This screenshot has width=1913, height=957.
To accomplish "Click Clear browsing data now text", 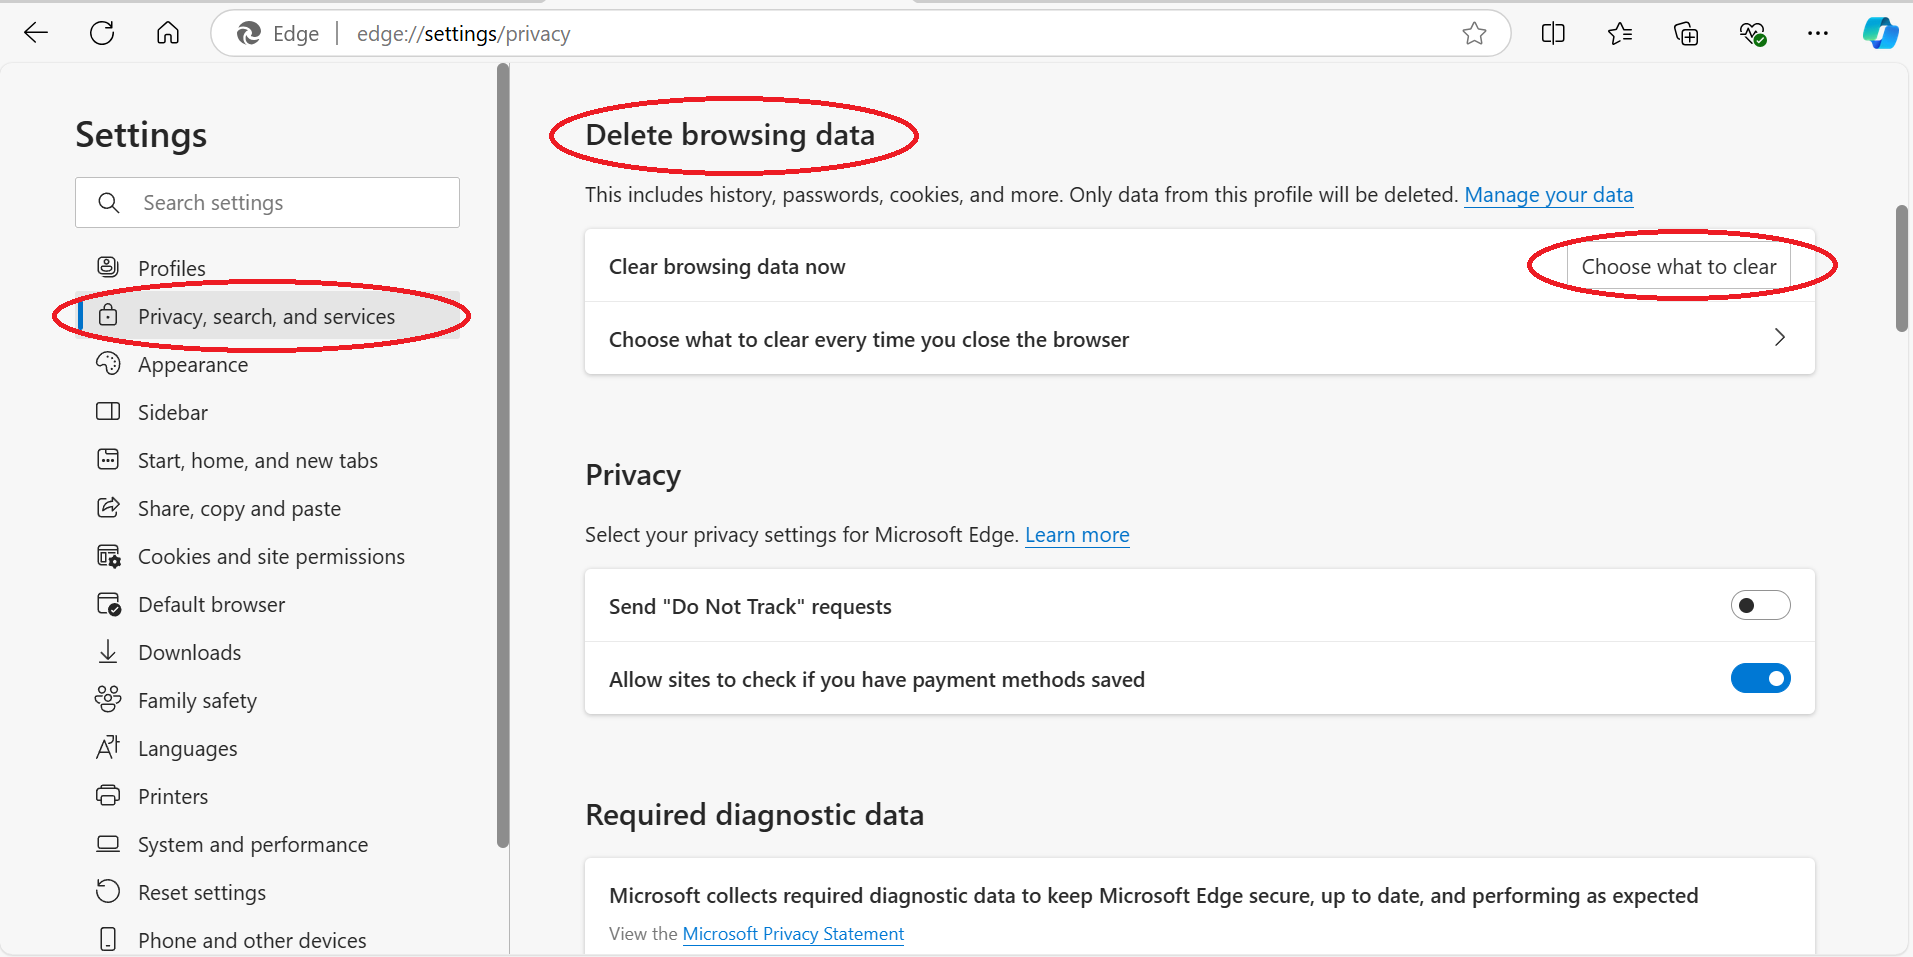I will (727, 266).
